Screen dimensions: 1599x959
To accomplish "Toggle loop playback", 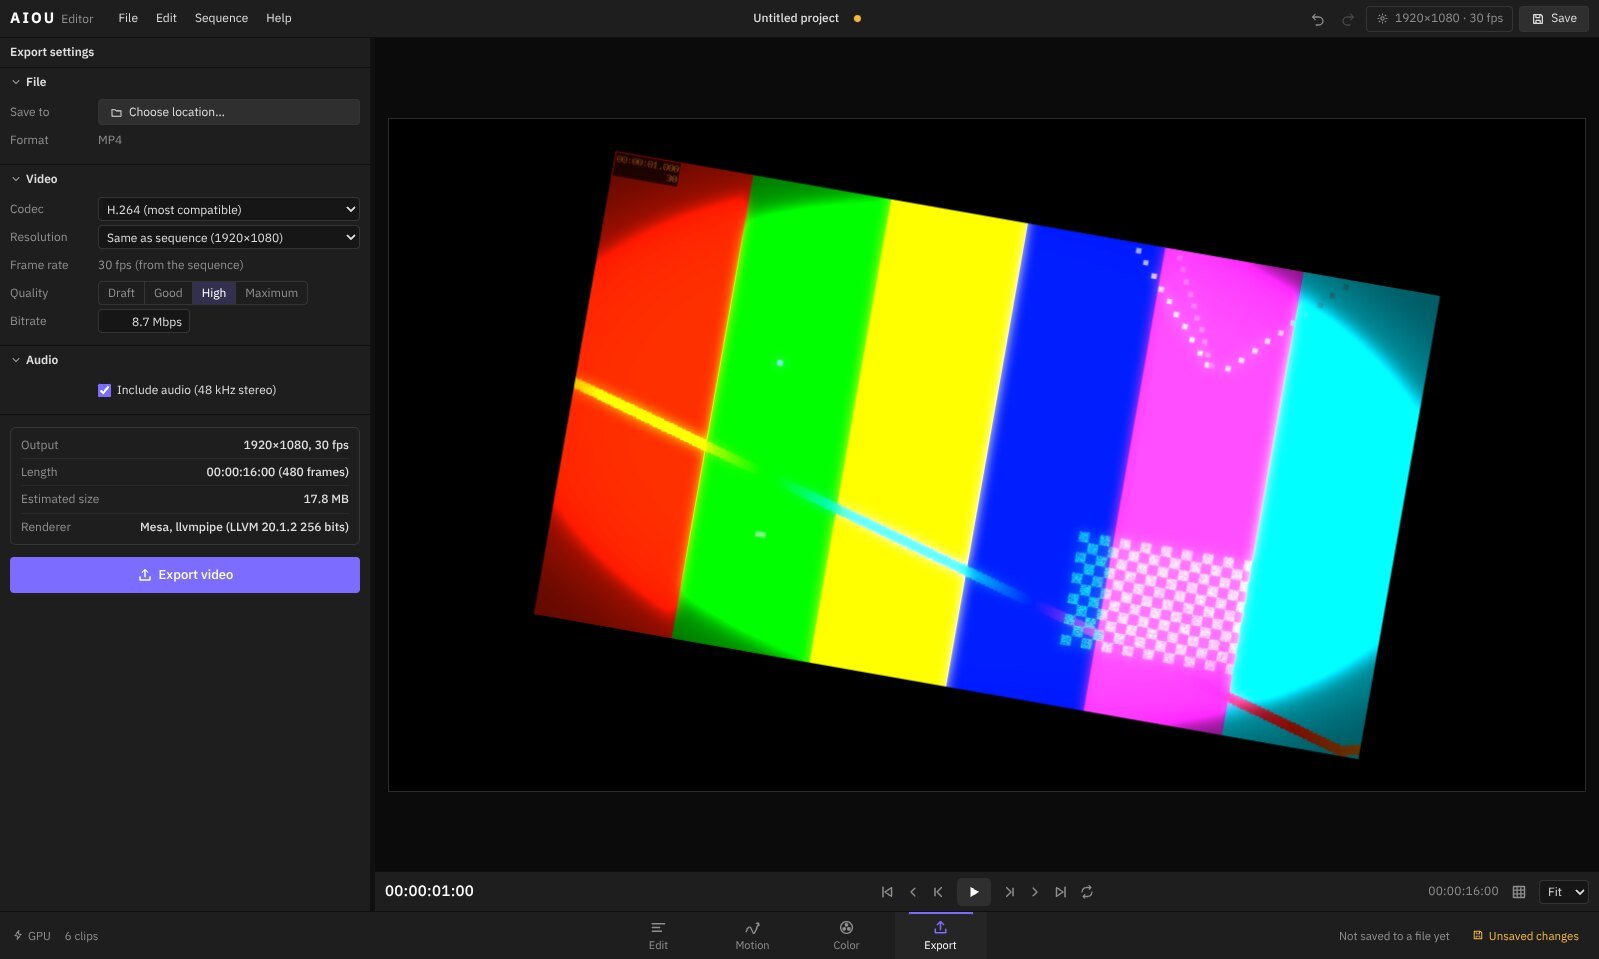I will click(x=1087, y=892).
